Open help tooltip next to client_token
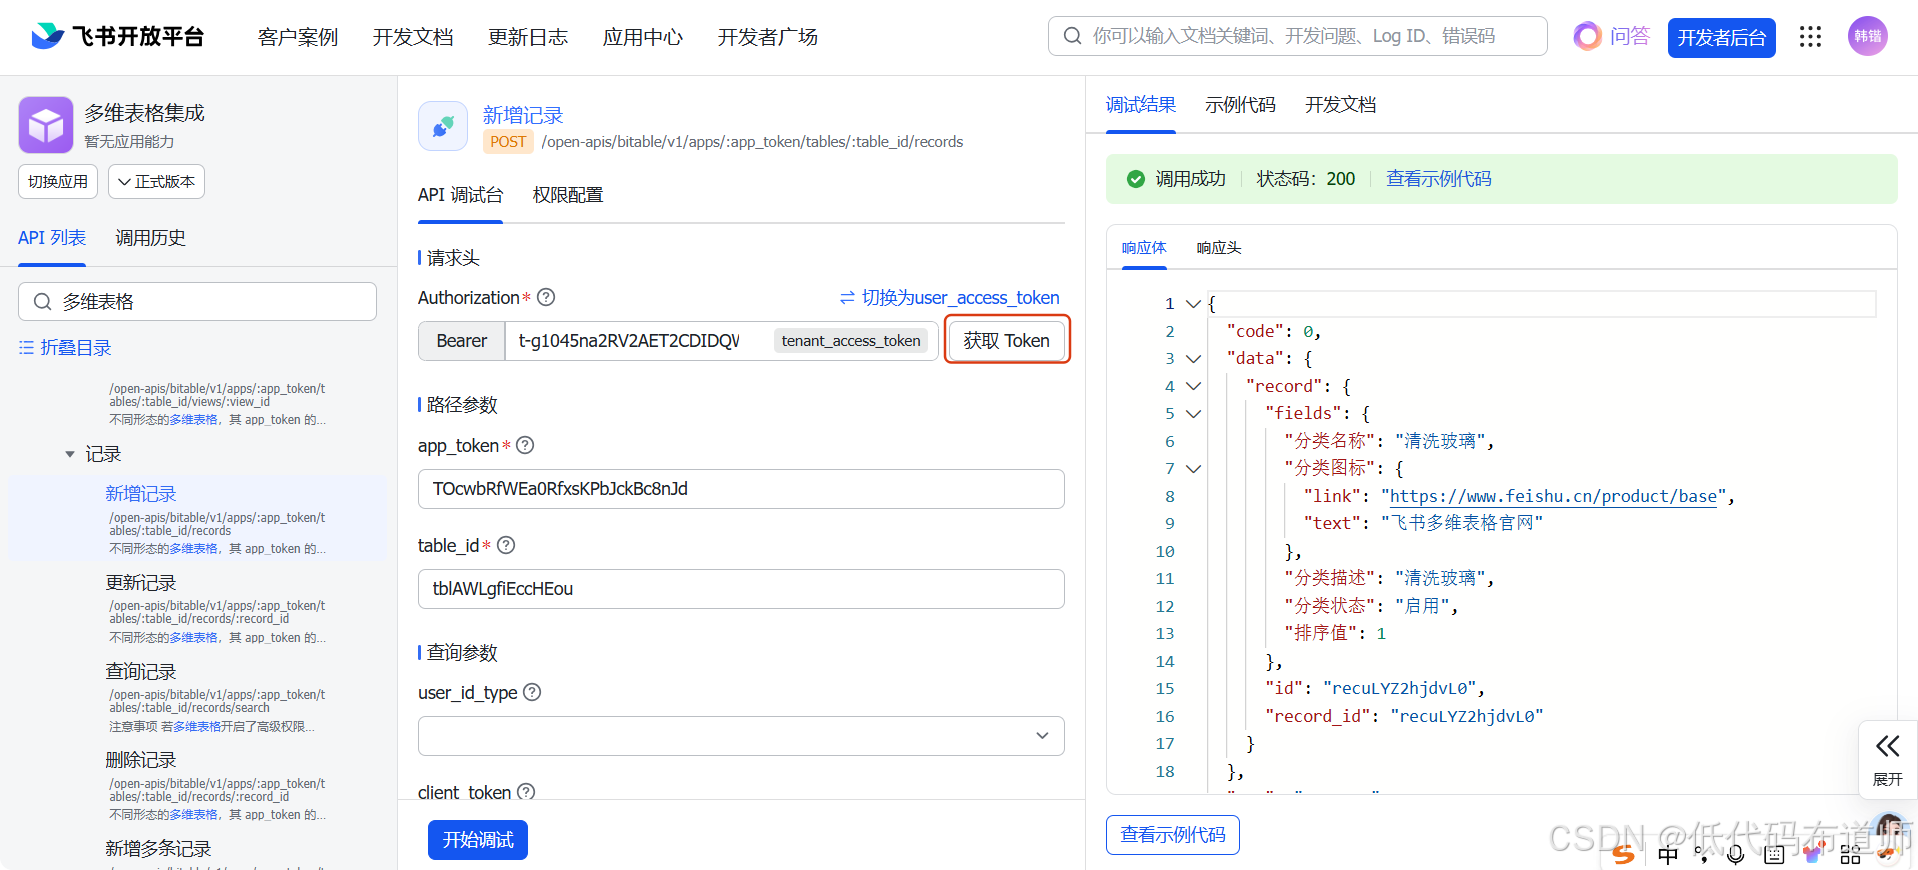The height and width of the screenshot is (870, 1918). (526, 792)
